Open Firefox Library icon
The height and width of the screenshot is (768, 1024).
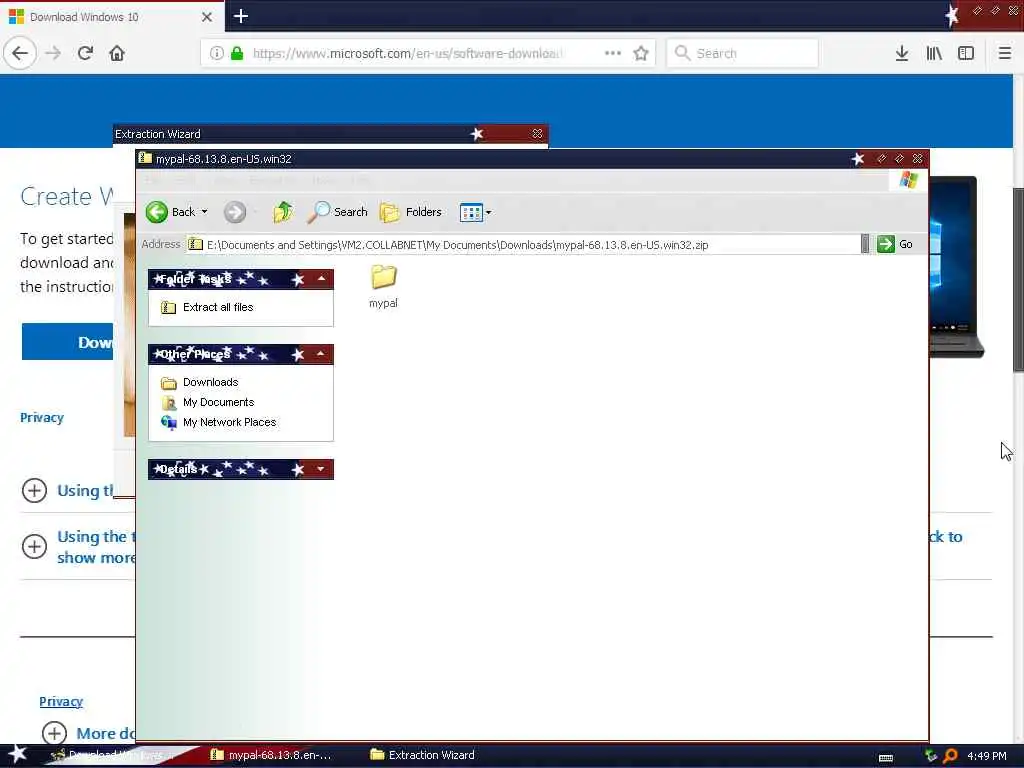pos(934,54)
